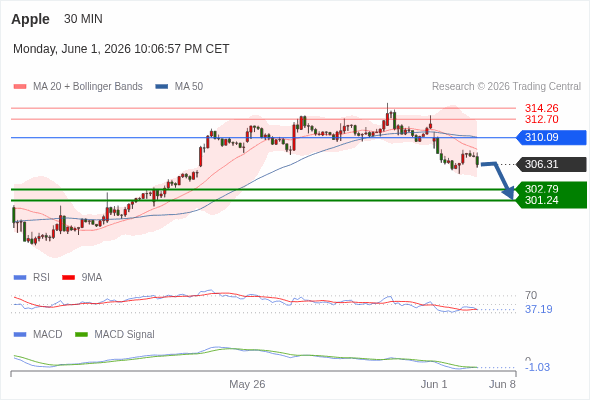Click the blue 310.09 pivot price tag
590x400 pixels.
[x=551, y=137]
